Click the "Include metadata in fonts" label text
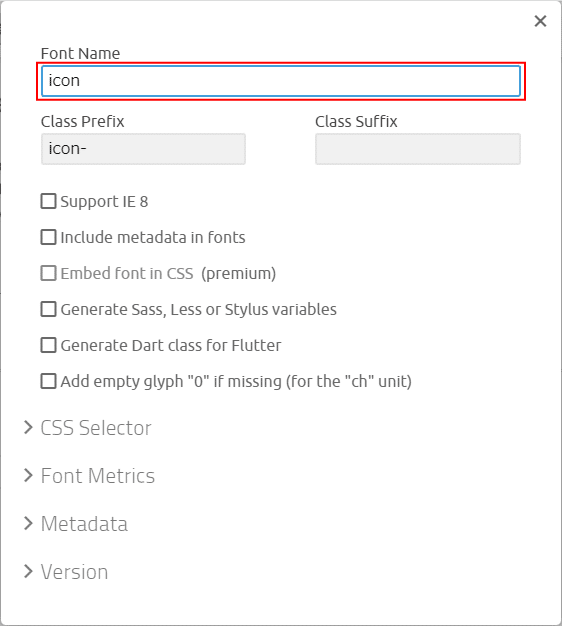Viewport: 562px width, 626px height. coord(153,238)
